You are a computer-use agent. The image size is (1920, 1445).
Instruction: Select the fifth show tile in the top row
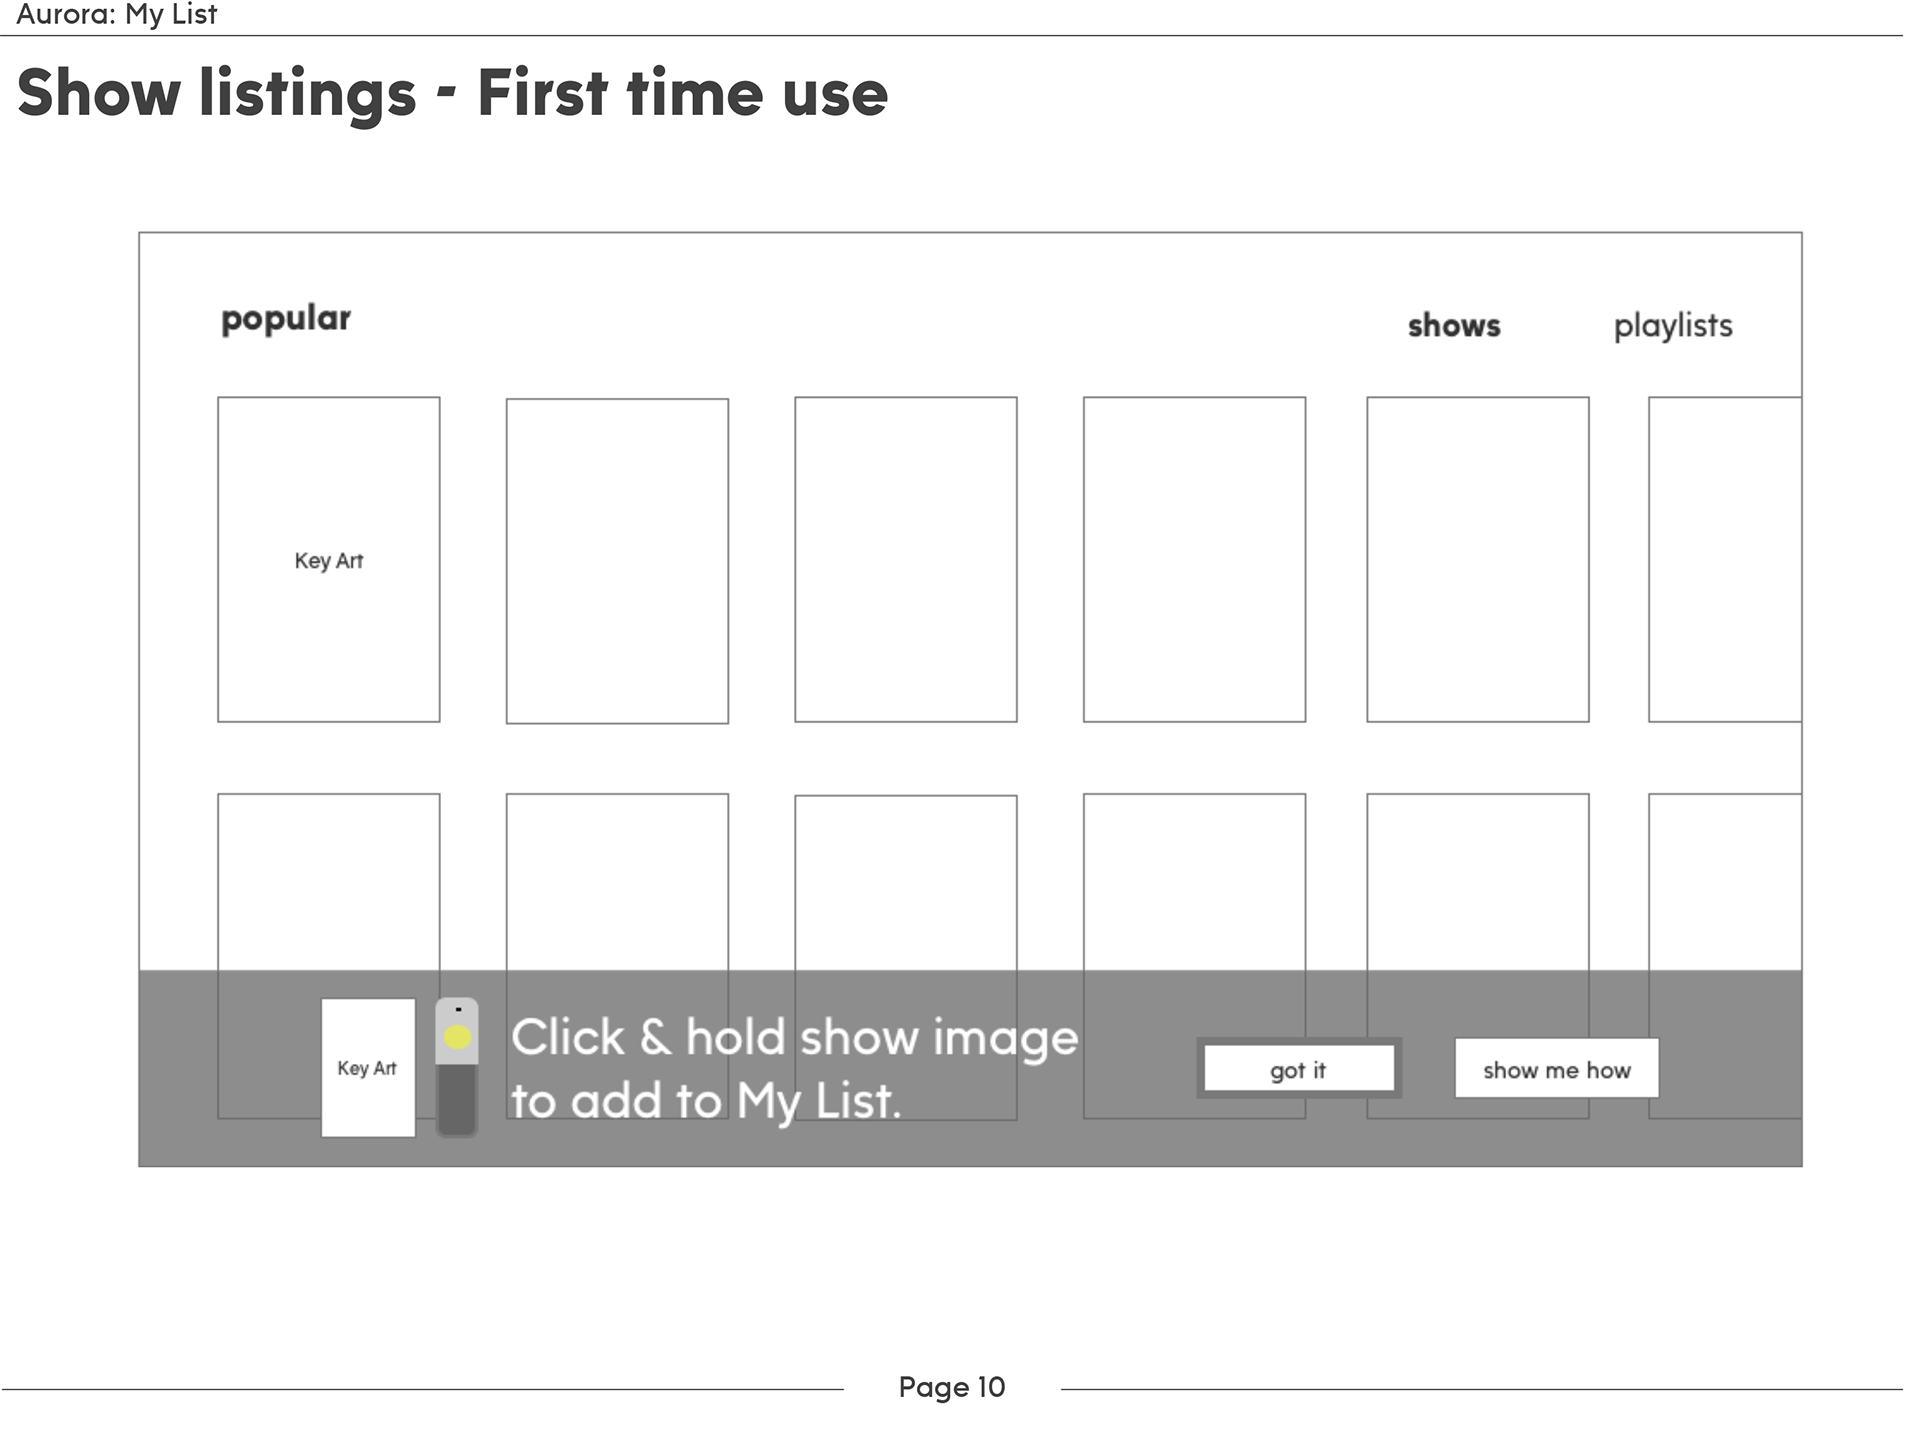click(1478, 559)
